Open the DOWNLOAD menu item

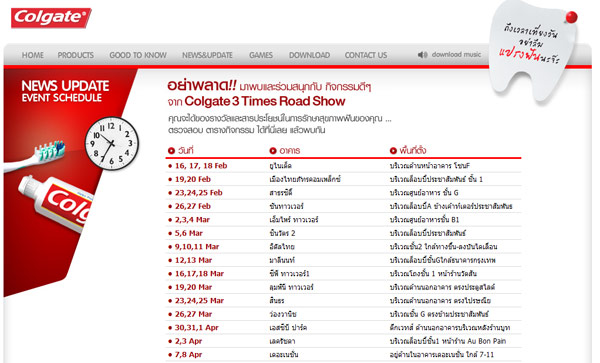(309, 55)
